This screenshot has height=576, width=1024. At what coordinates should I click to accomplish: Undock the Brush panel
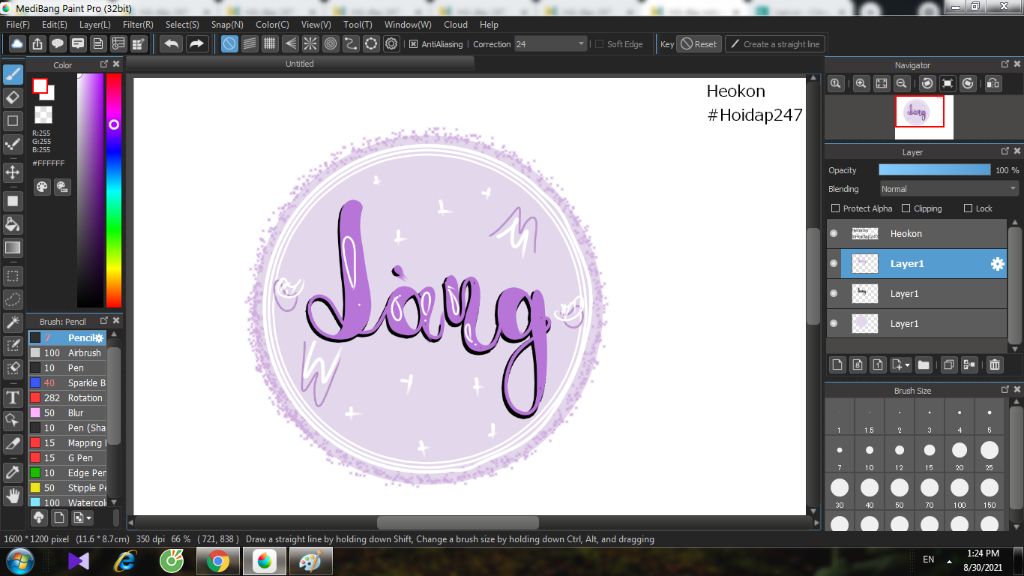click(x=104, y=321)
